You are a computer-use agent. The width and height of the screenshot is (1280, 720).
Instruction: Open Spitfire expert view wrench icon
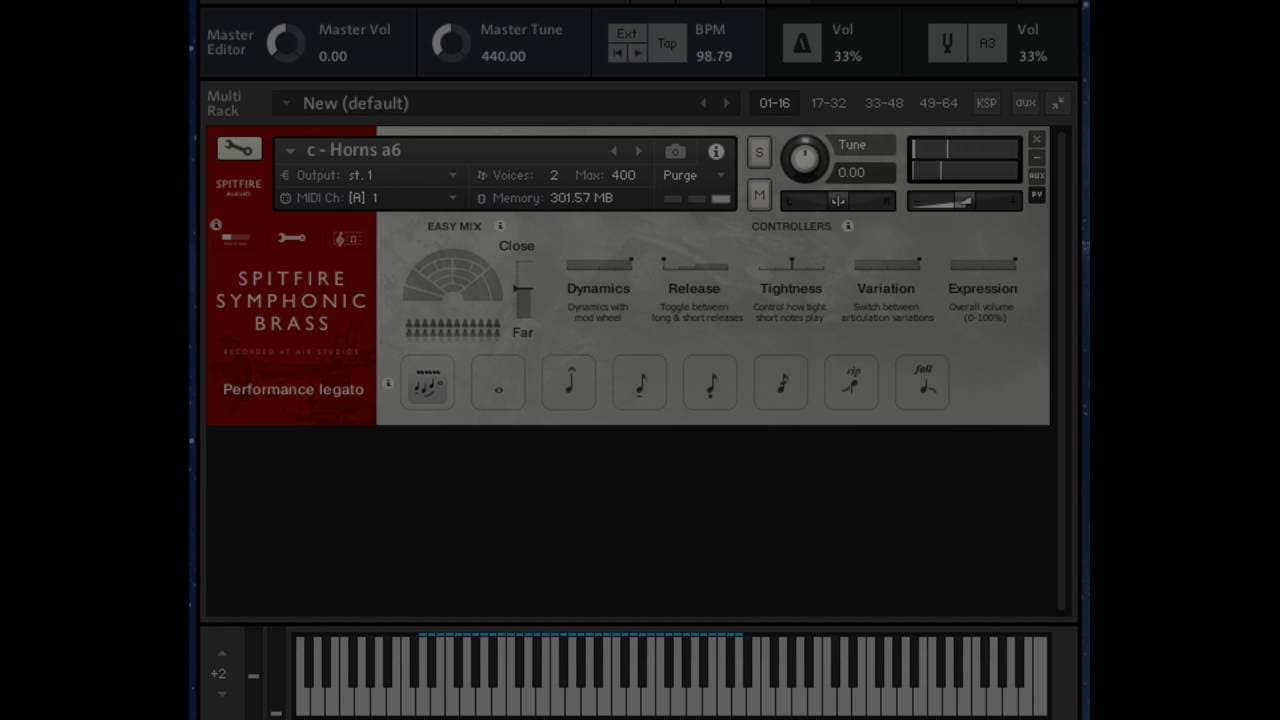292,239
